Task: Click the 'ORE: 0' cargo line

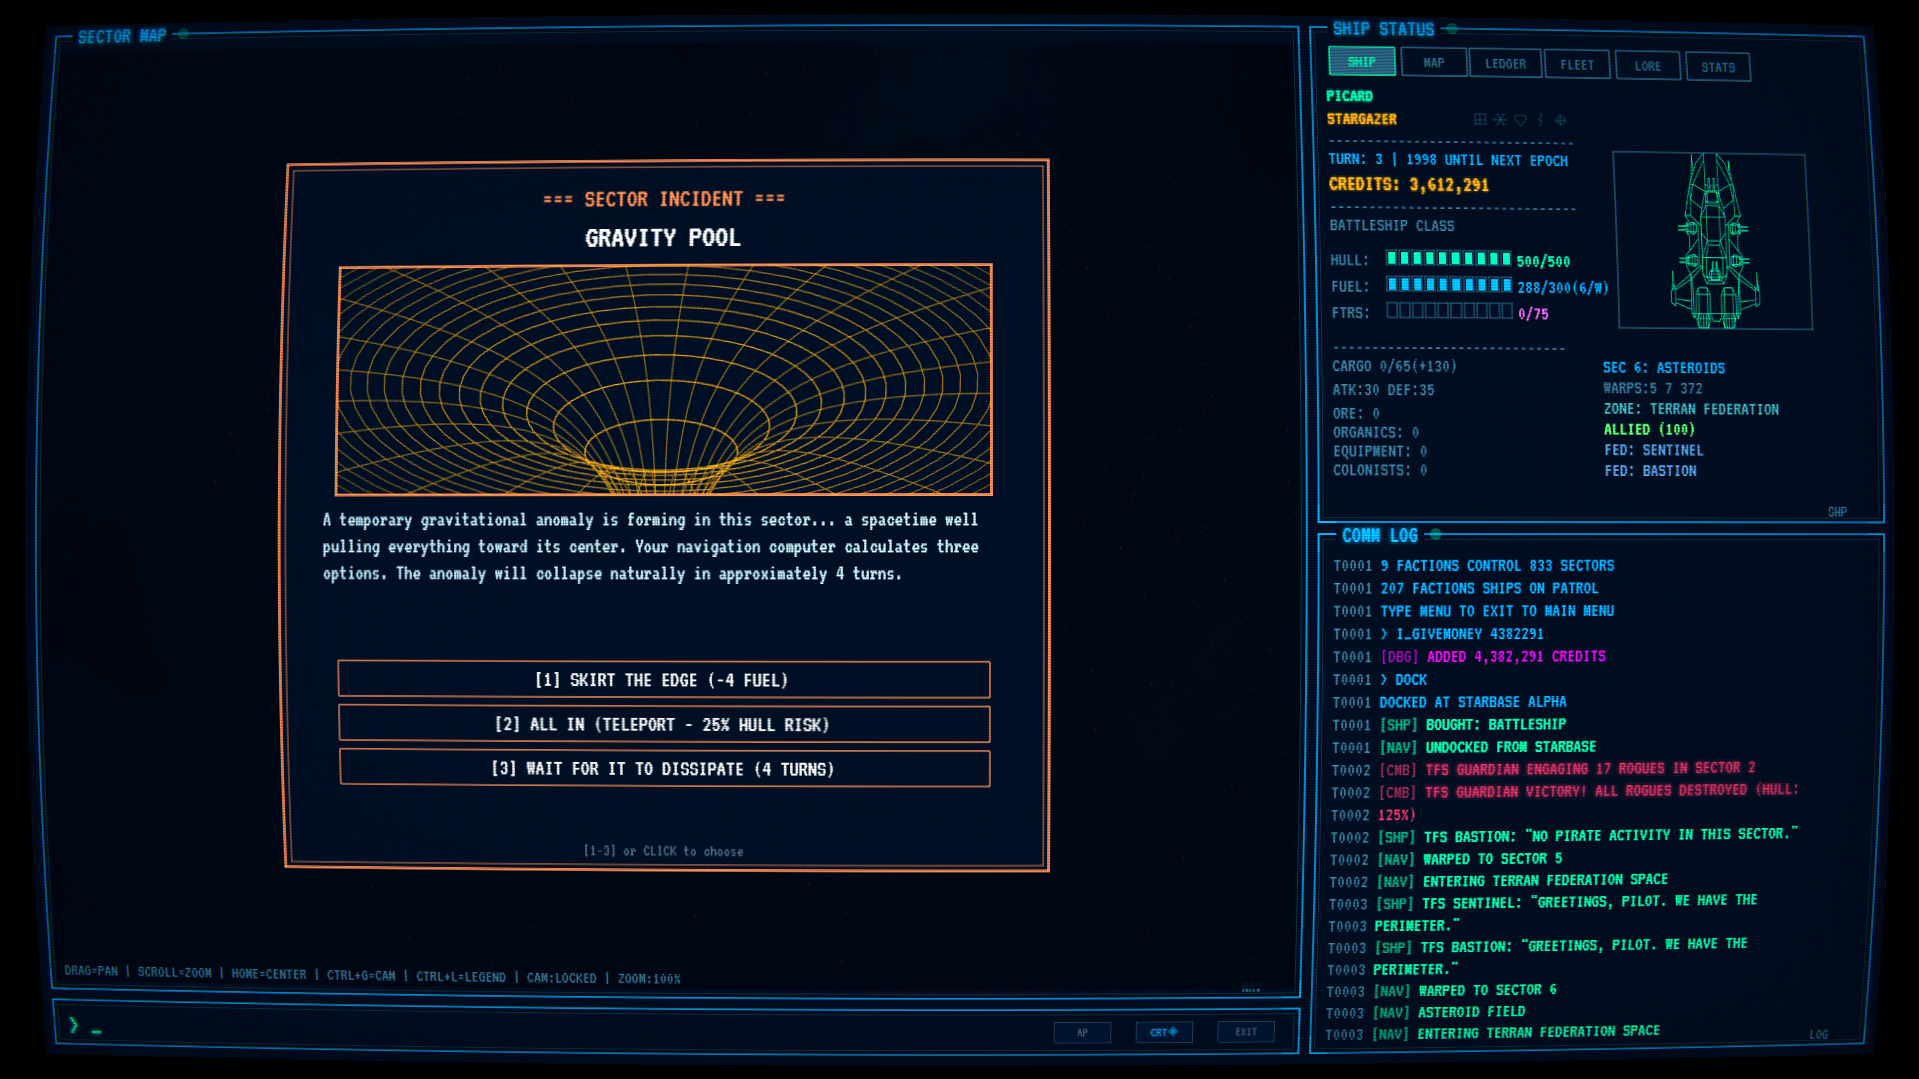Action: pyautogui.click(x=1356, y=413)
